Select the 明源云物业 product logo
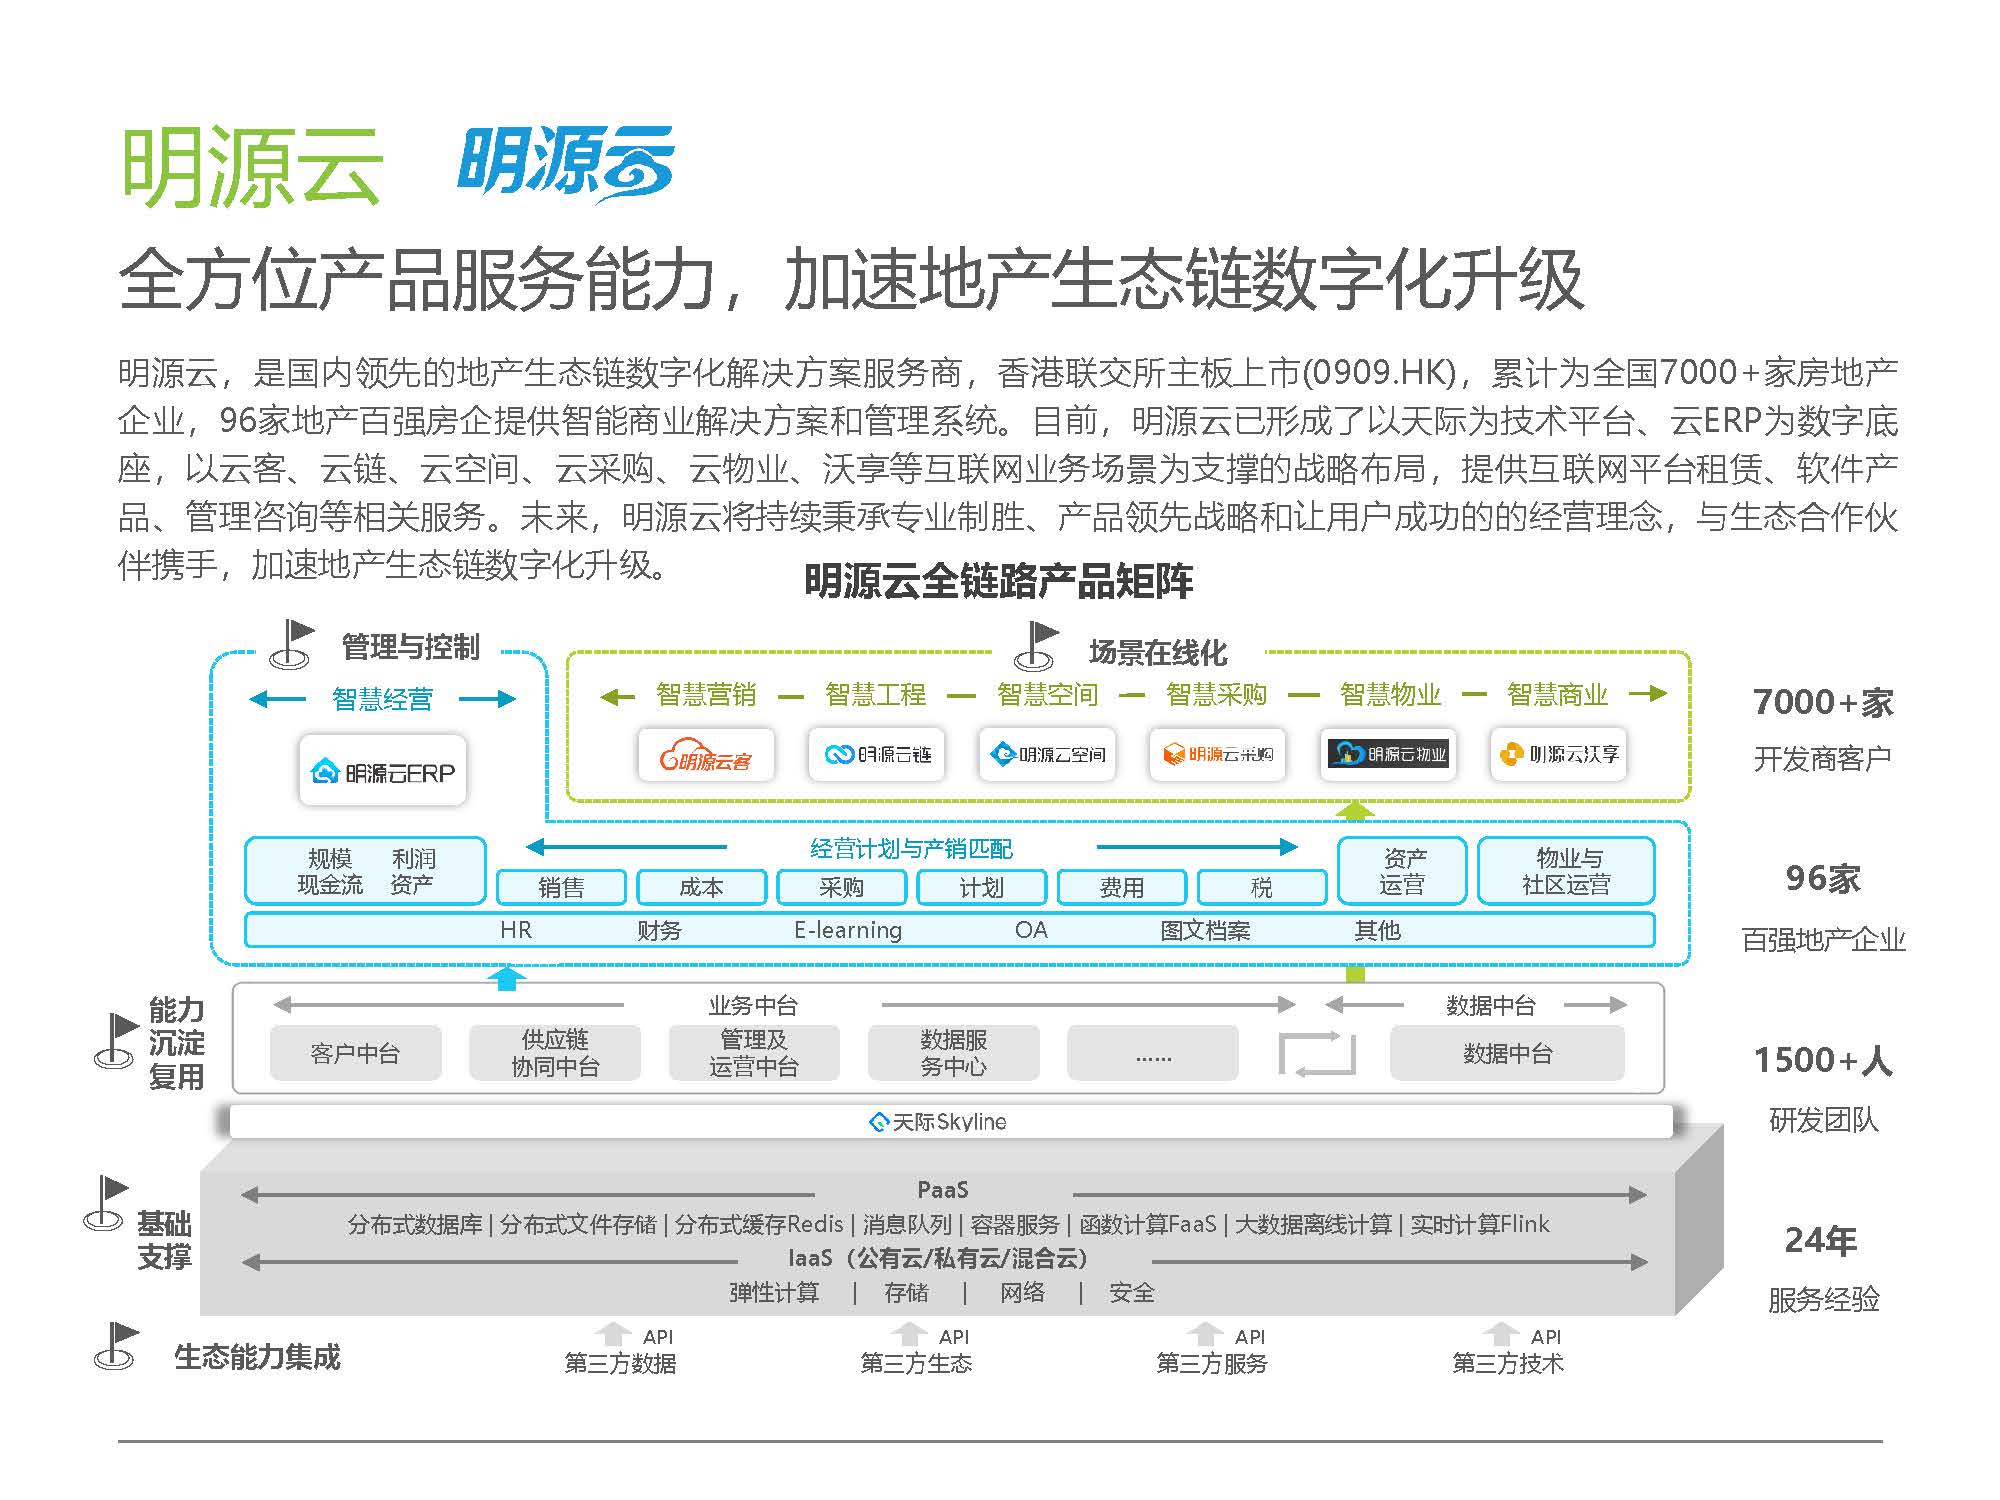Viewport: 2000px width, 1500px height. pyautogui.click(x=1388, y=755)
